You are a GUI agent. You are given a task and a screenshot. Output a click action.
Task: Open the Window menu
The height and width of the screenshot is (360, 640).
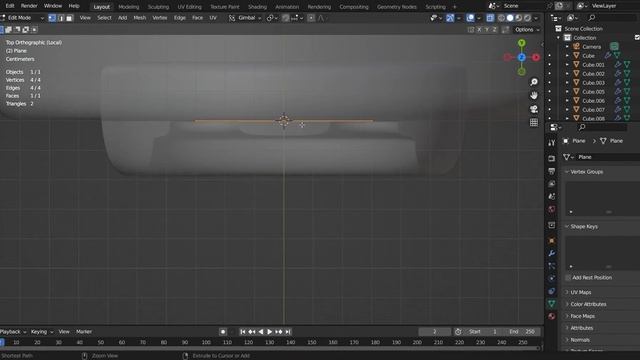pyautogui.click(x=53, y=6)
